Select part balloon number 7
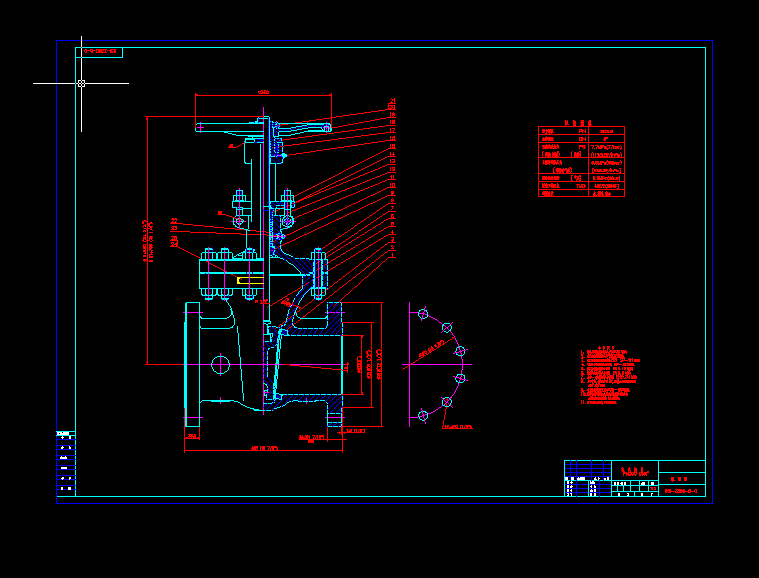 (393, 208)
